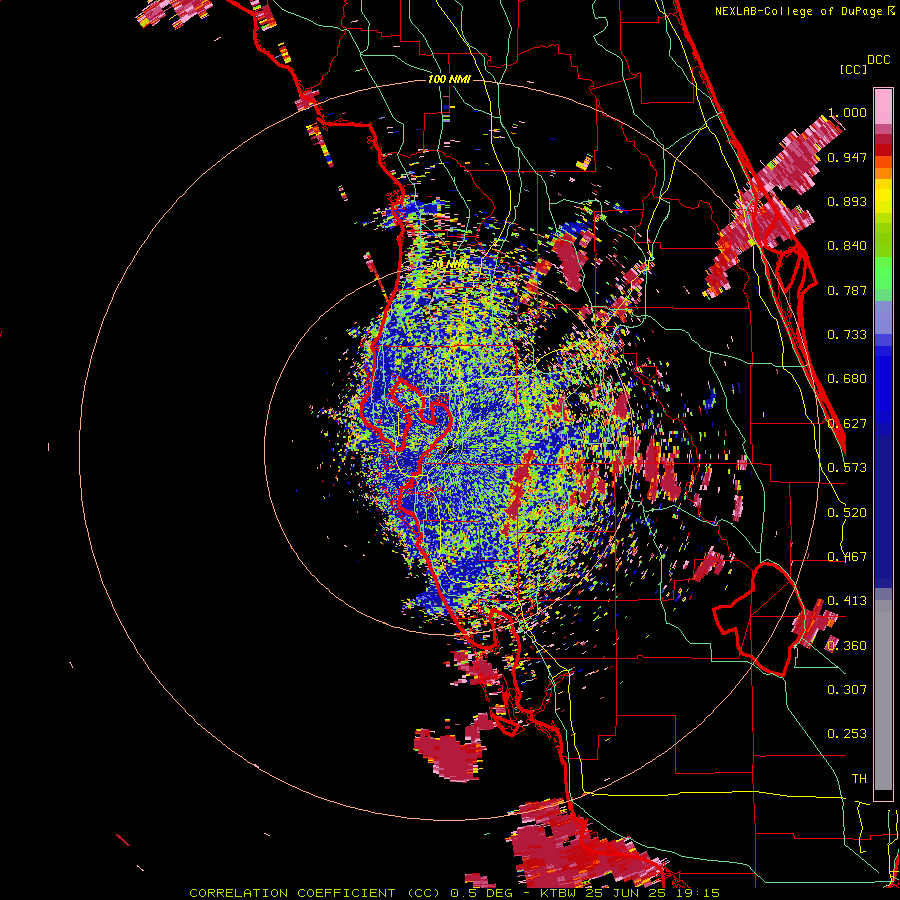900x900 pixels.
Task: Pick the gray color bar segment
Action: pyautogui.click(x=883, y=695)
